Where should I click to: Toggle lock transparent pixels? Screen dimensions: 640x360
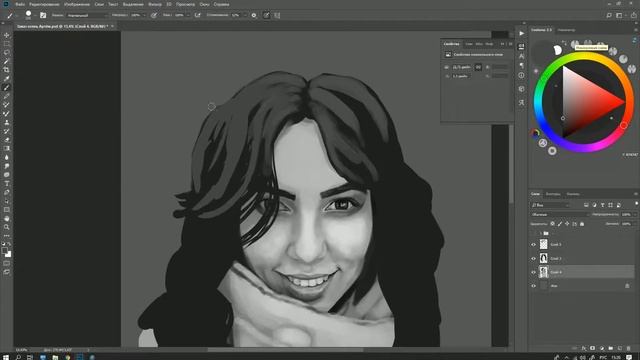click(552, 224)
